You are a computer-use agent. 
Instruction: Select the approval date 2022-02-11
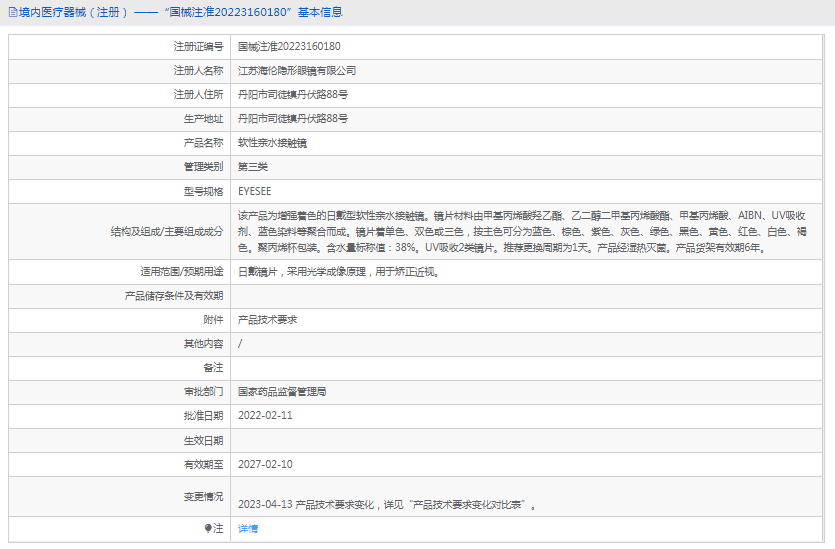pos(265,416)
